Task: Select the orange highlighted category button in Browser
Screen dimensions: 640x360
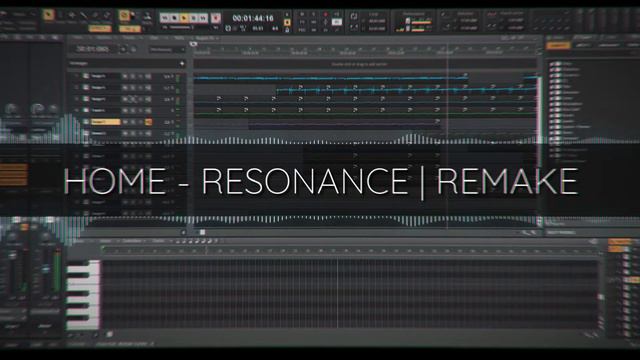Action: pos(558,45)
